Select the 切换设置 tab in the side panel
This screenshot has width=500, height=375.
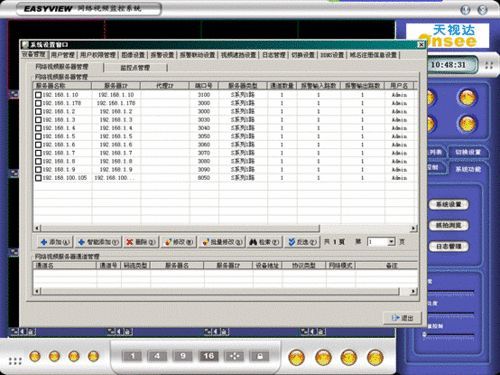tap(468, 152)
